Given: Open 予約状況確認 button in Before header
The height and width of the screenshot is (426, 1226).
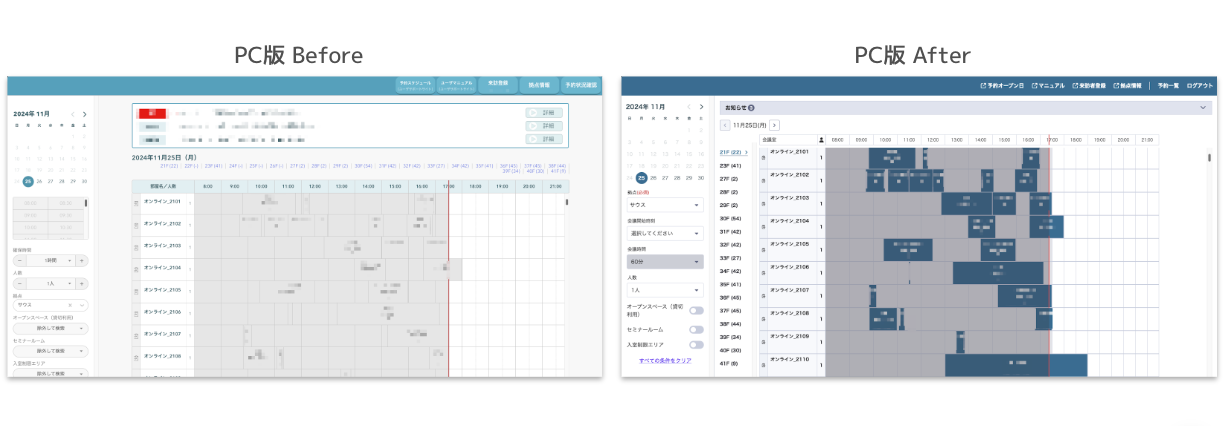Looking at the screenshot, I should pyautogui.click(x=580, y=85).
